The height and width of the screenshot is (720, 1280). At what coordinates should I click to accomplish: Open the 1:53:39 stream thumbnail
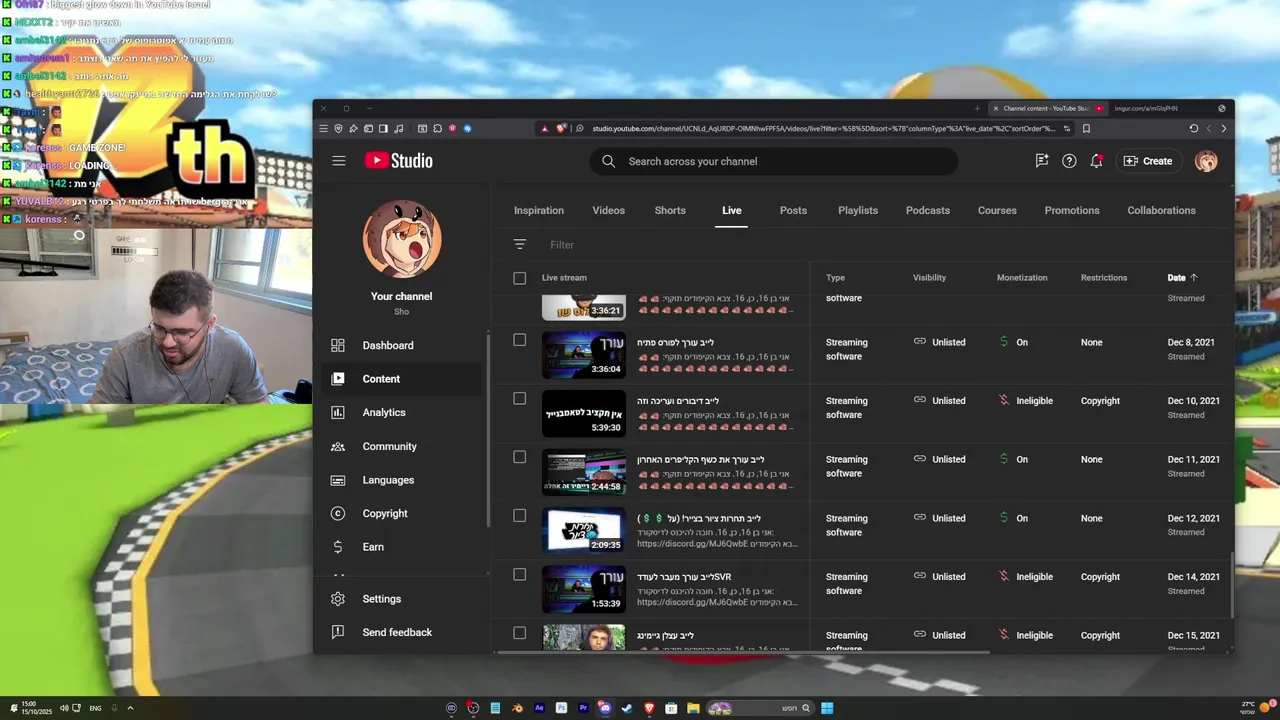584,589
